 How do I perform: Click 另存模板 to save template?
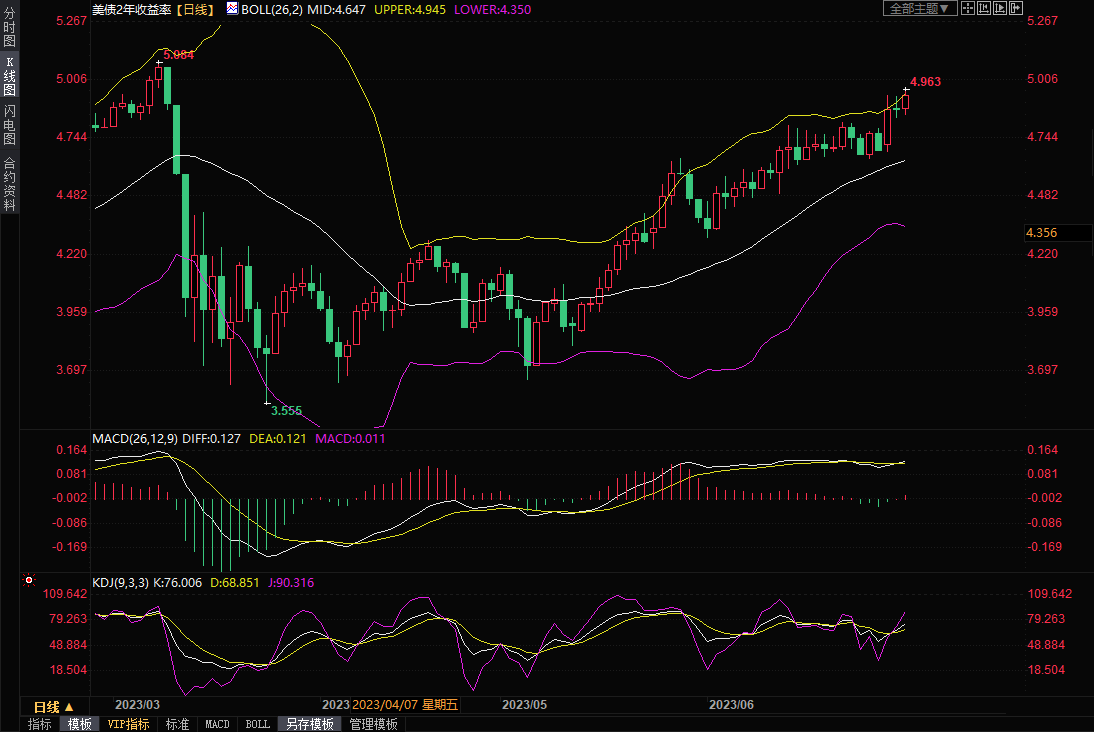tap(309, 724)
